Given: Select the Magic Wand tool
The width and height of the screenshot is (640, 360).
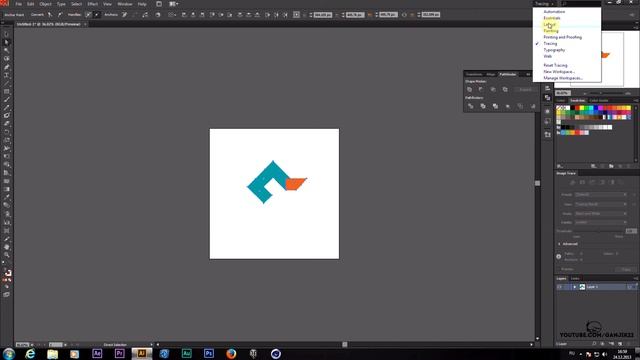Looking at the screenshot, I should (x=7, y=51).
